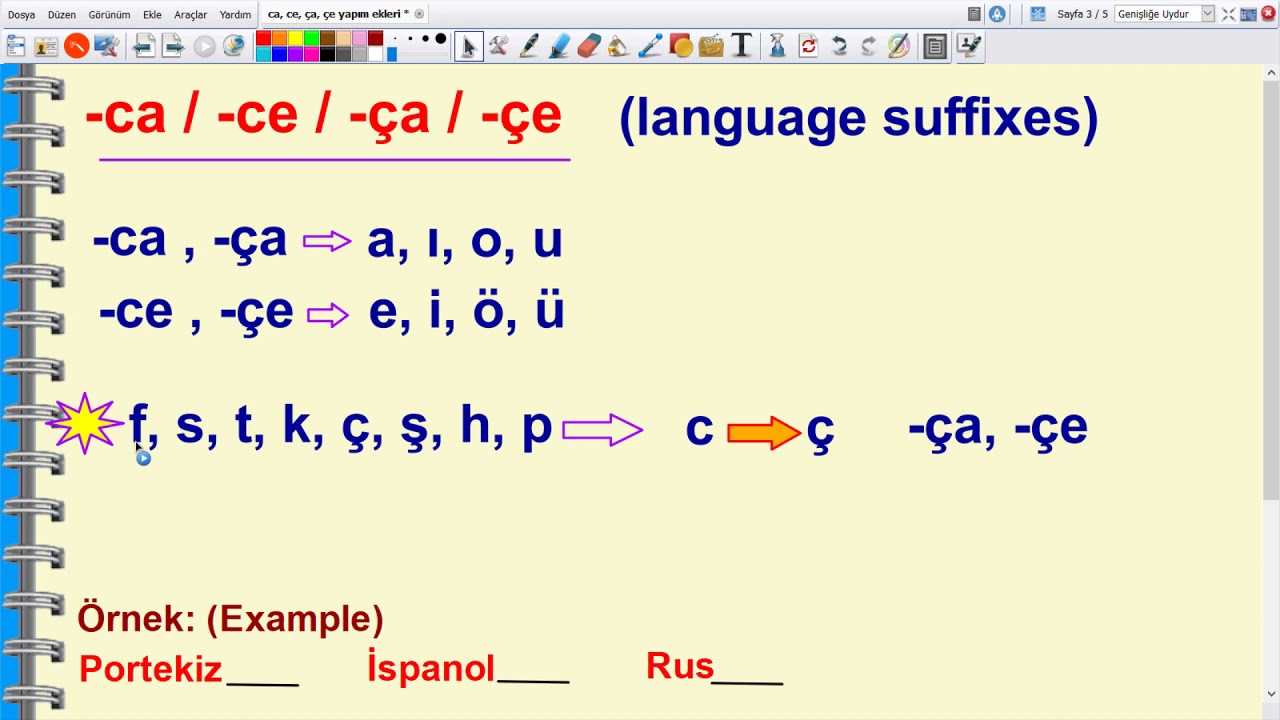This screenshot has height=720, width=1280.
Task: Choose the thickest line width dot
Action: click(440, 39)
